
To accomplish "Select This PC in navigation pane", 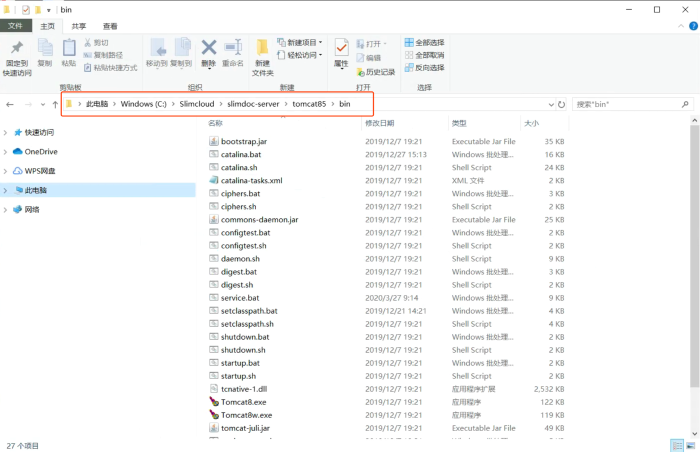I will click(98, 190).
